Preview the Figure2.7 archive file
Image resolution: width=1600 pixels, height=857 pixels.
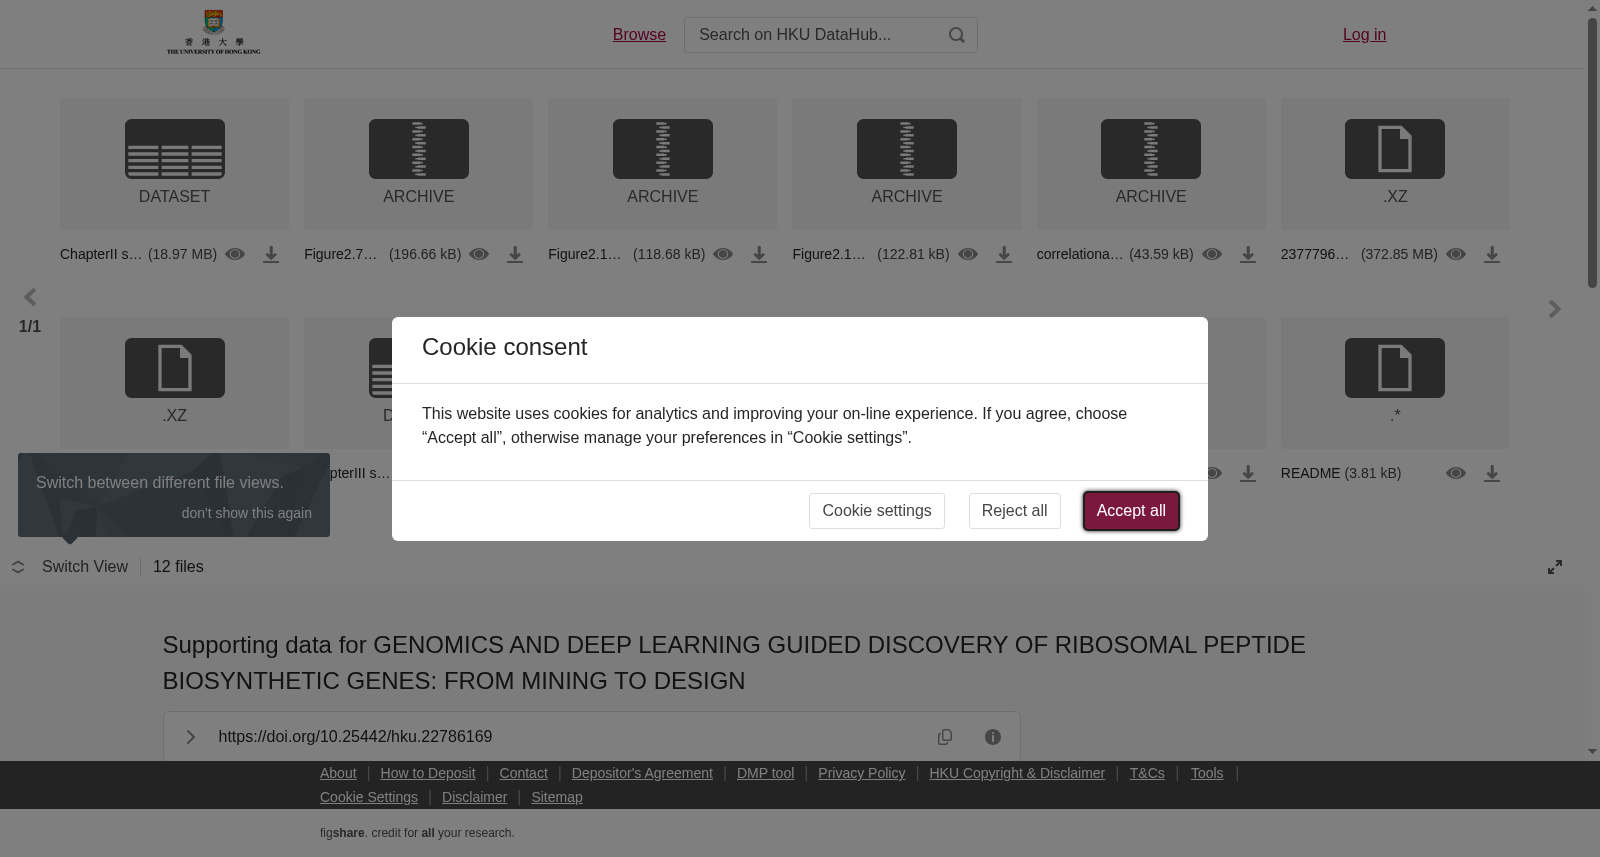pyautogui.click(x=479, y=254)
